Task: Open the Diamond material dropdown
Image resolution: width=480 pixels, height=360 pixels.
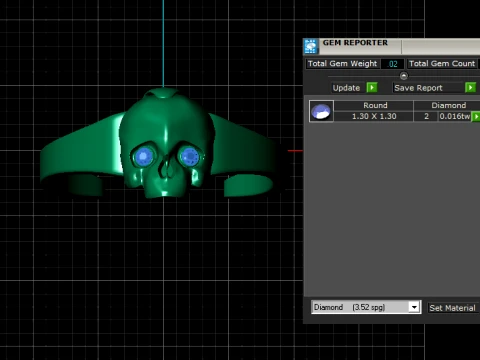Action: 414,307
